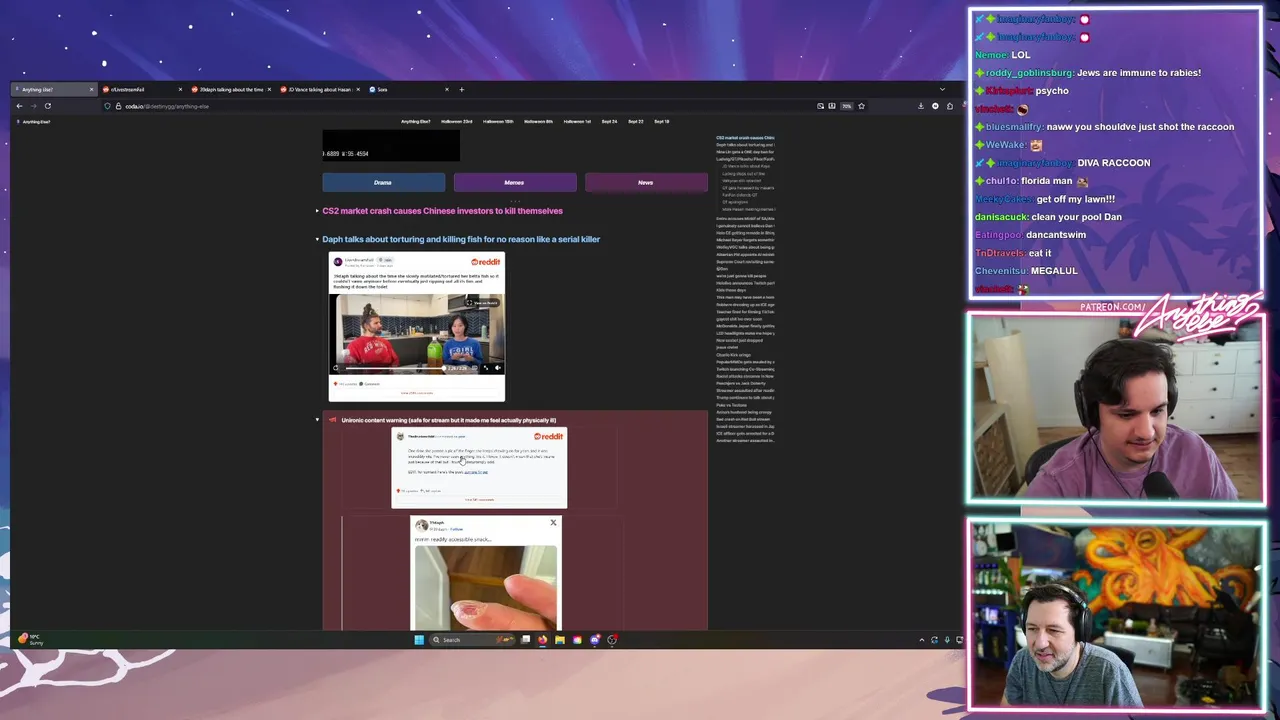Play the Reddit video of Daph in kitchen
This screenshot has height=720, width=1280.
click(417, 333)
